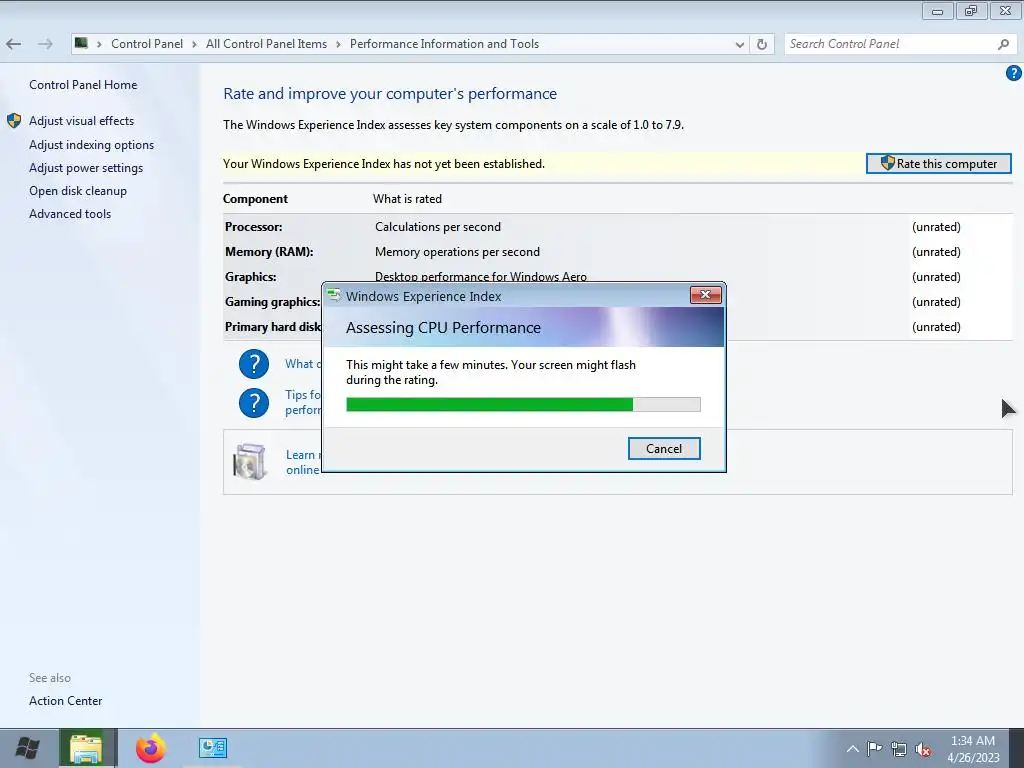This screenshot has width=1024, height=768.
Task: Click the network tray icon
Action: click(x=899, y=750)
